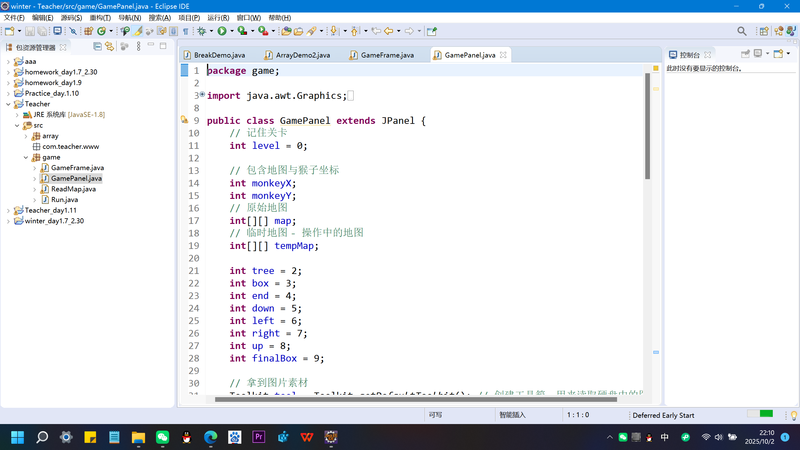Click Collapse All in package explorer
The height and width of the screenshot is (450, 800).
pos(97,47)
